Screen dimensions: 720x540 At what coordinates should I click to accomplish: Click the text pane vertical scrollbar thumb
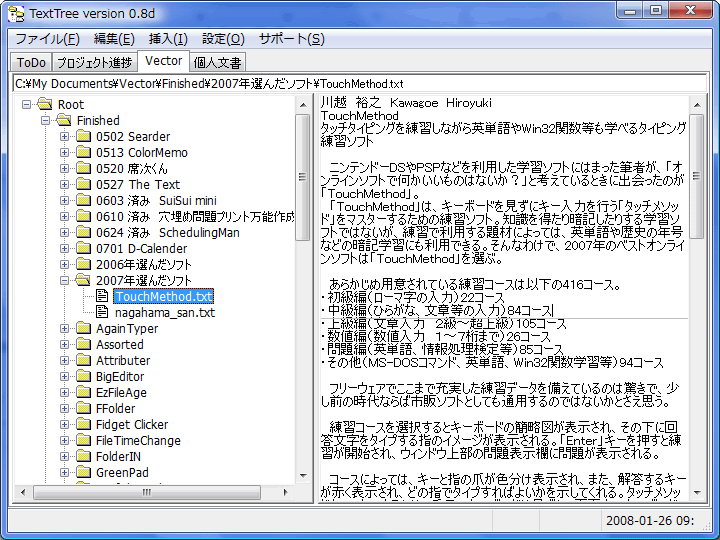coord(697,176)
